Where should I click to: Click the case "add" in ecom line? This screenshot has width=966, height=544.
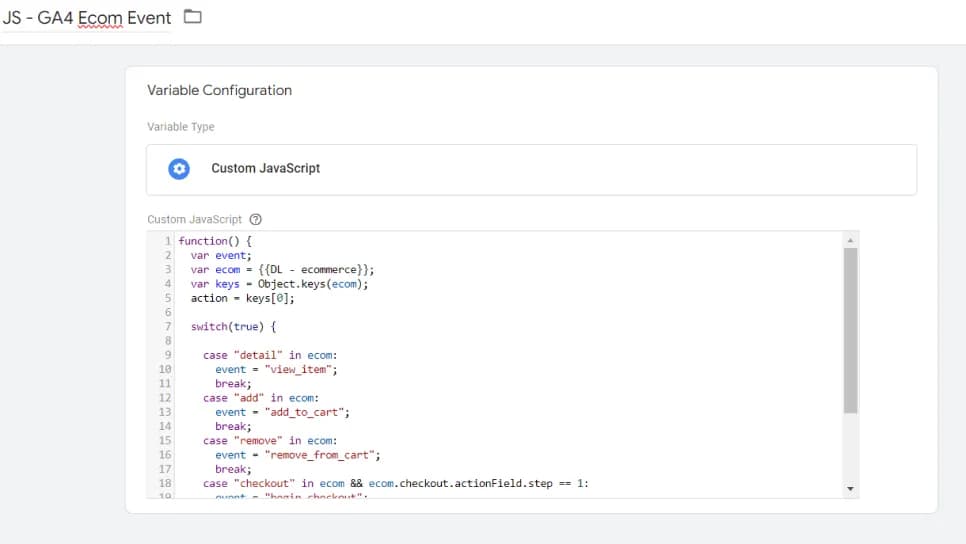[x=261, y=398]
